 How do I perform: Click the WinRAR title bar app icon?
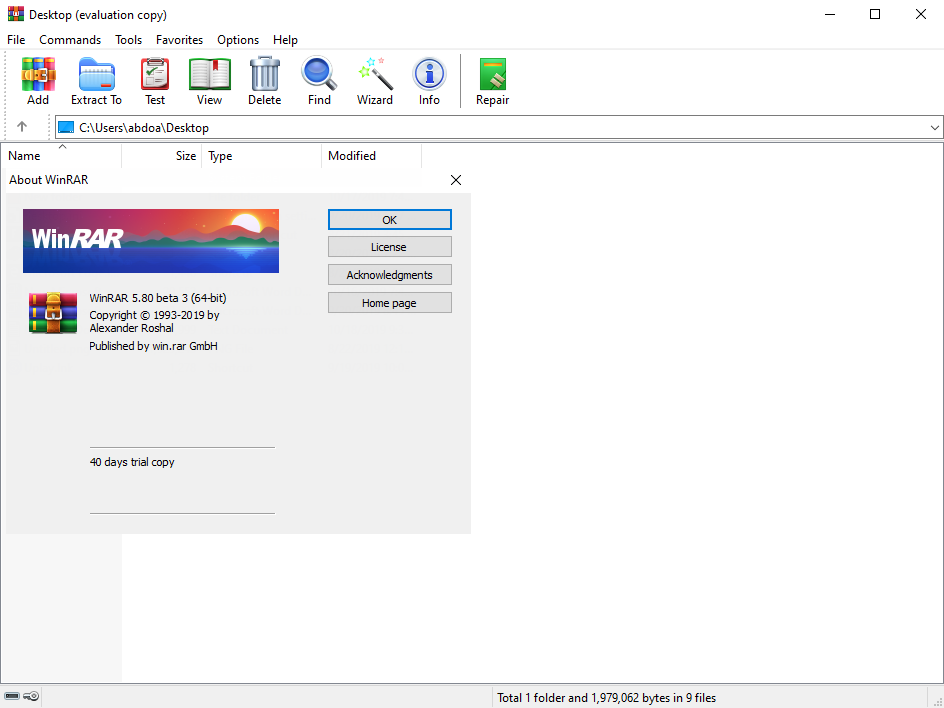[x=16, y=14]
